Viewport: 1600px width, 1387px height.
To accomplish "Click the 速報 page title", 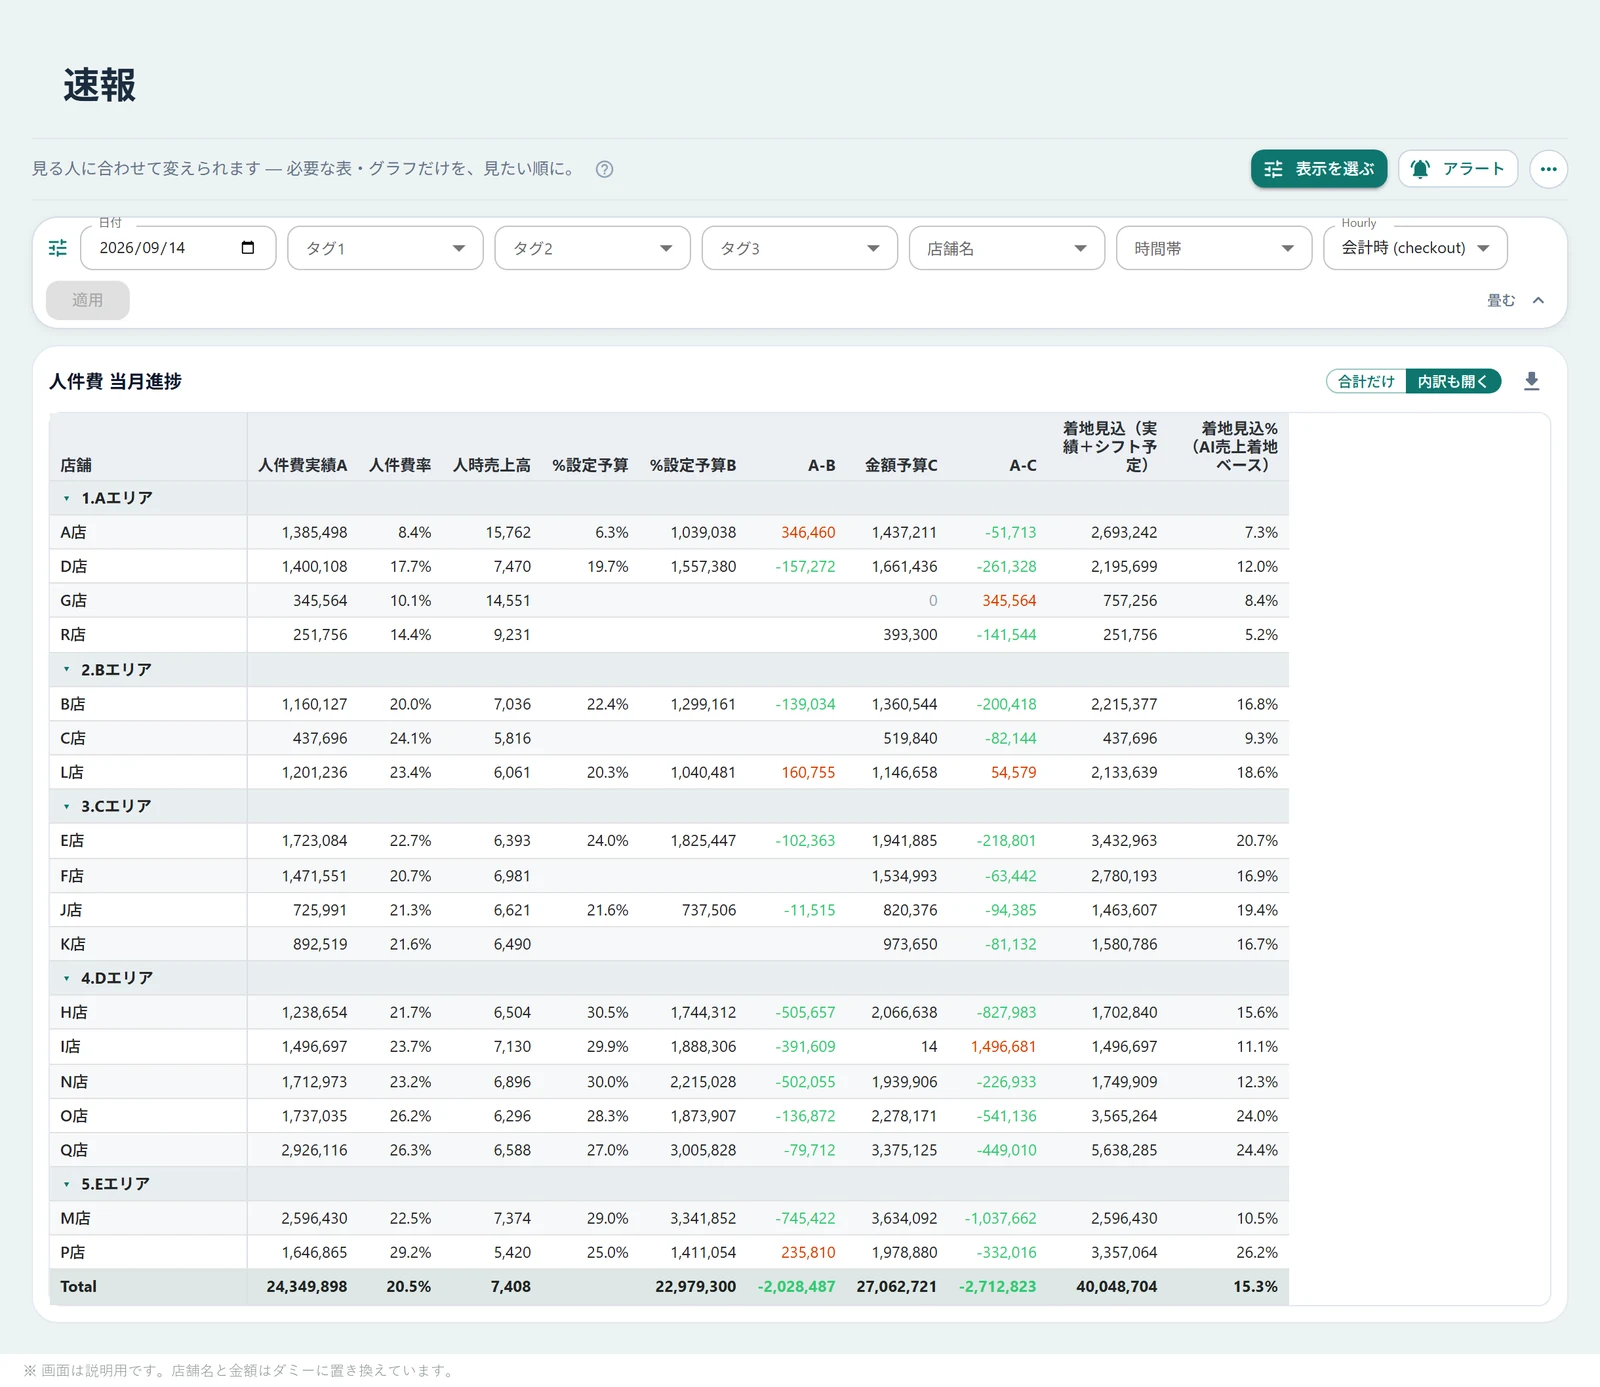I will coord(100,85).
